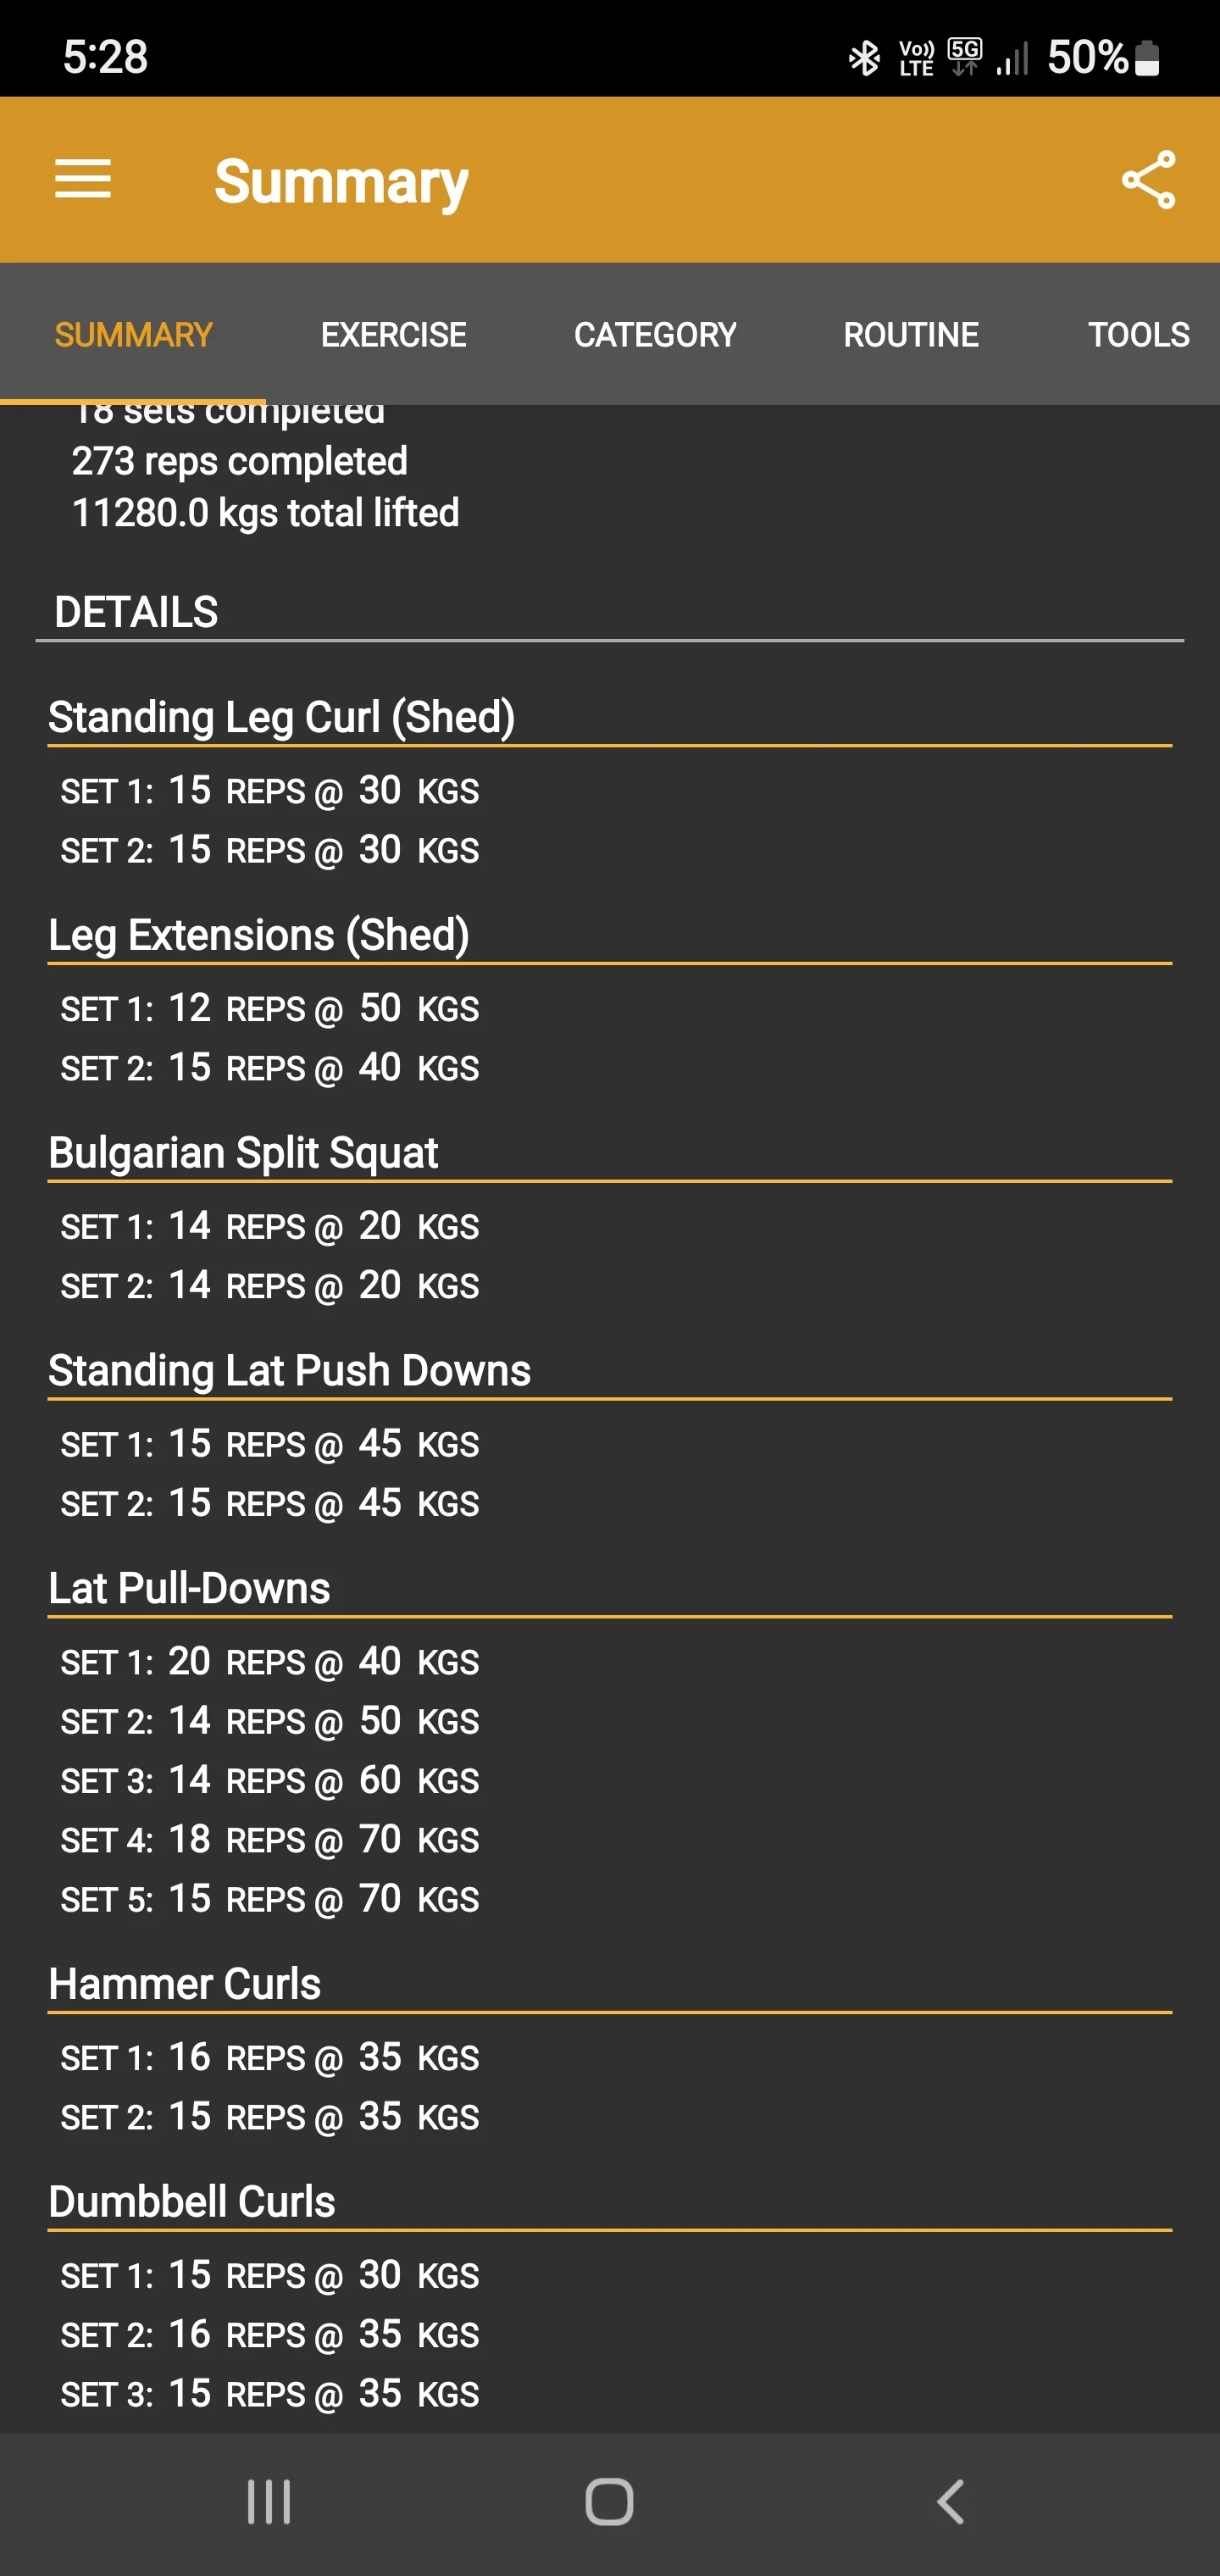The height and width of the screenshot is (2576, 1220).
Task: Tap the 11280.0 kgs total lifted text
Action: pos(265,512)
